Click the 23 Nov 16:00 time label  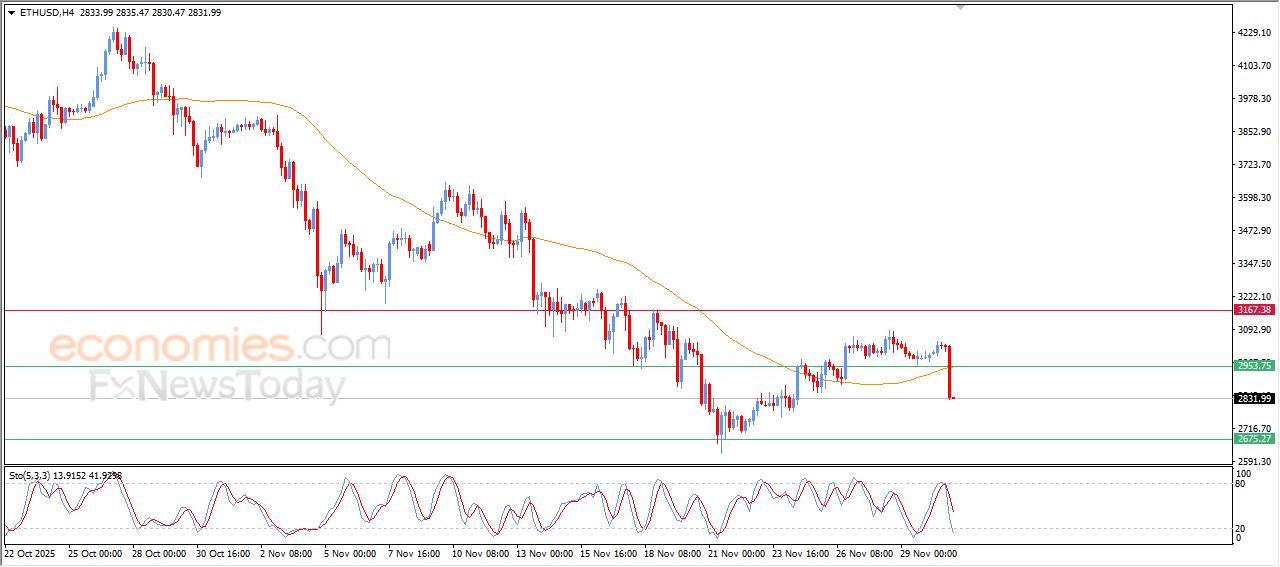(x=799, y=552)
